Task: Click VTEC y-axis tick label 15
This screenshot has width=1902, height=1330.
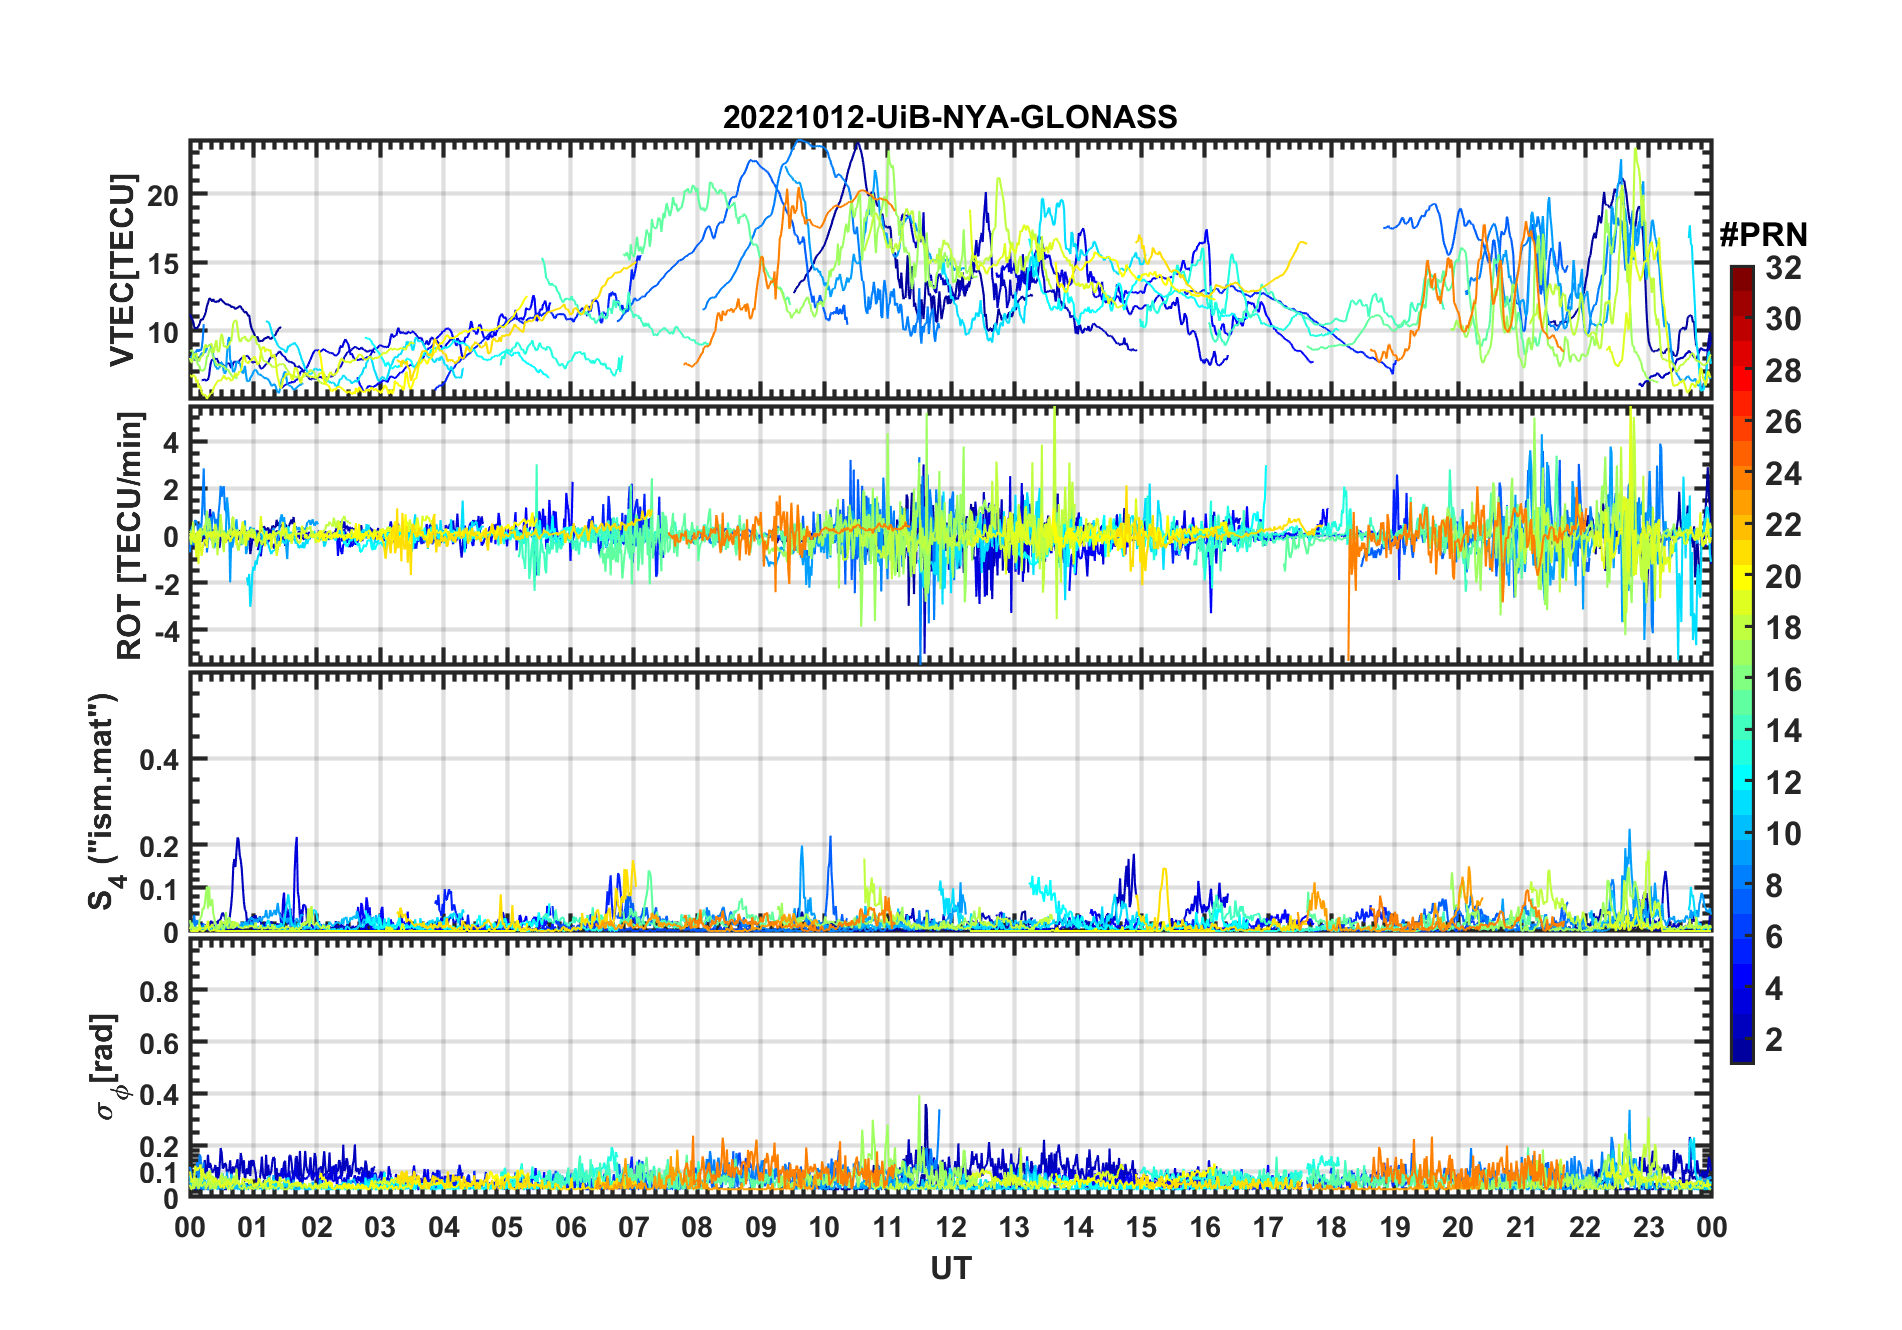Action: [163, 265]
